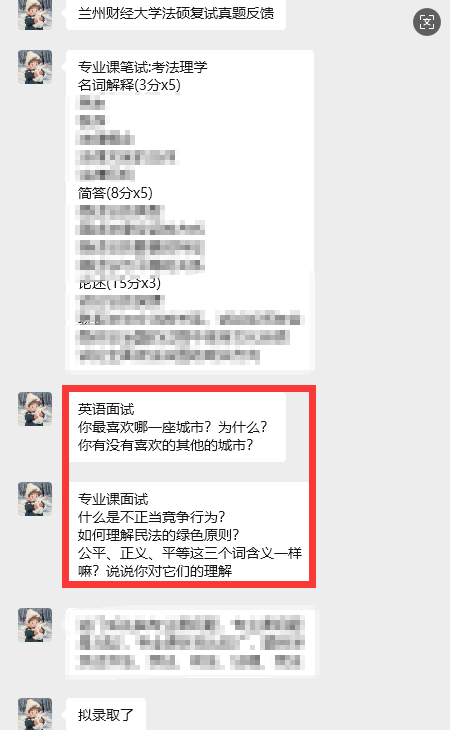This screenshot has height=730, width=450.
Task: Open avatar next to 专业课面试 message
Action: (35, 499)
